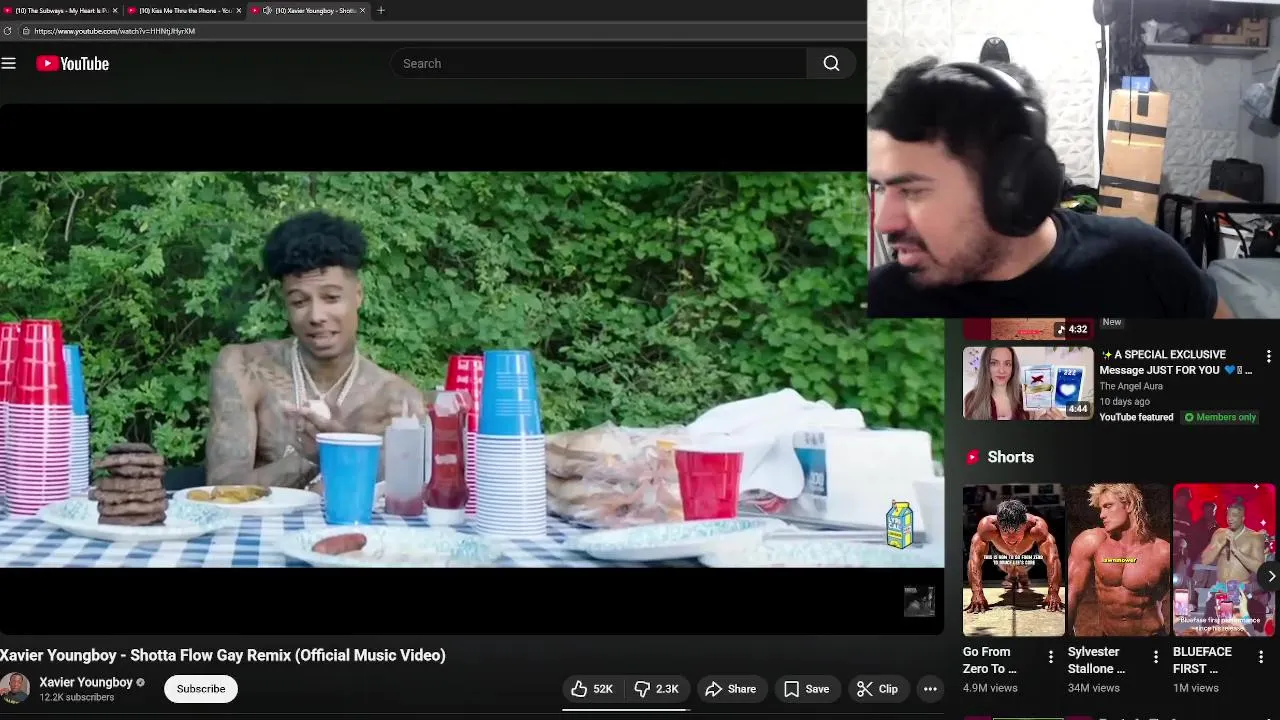The image size is (1280, 720).
Task: Click the Members only badge
Action: pos(1220,417)
